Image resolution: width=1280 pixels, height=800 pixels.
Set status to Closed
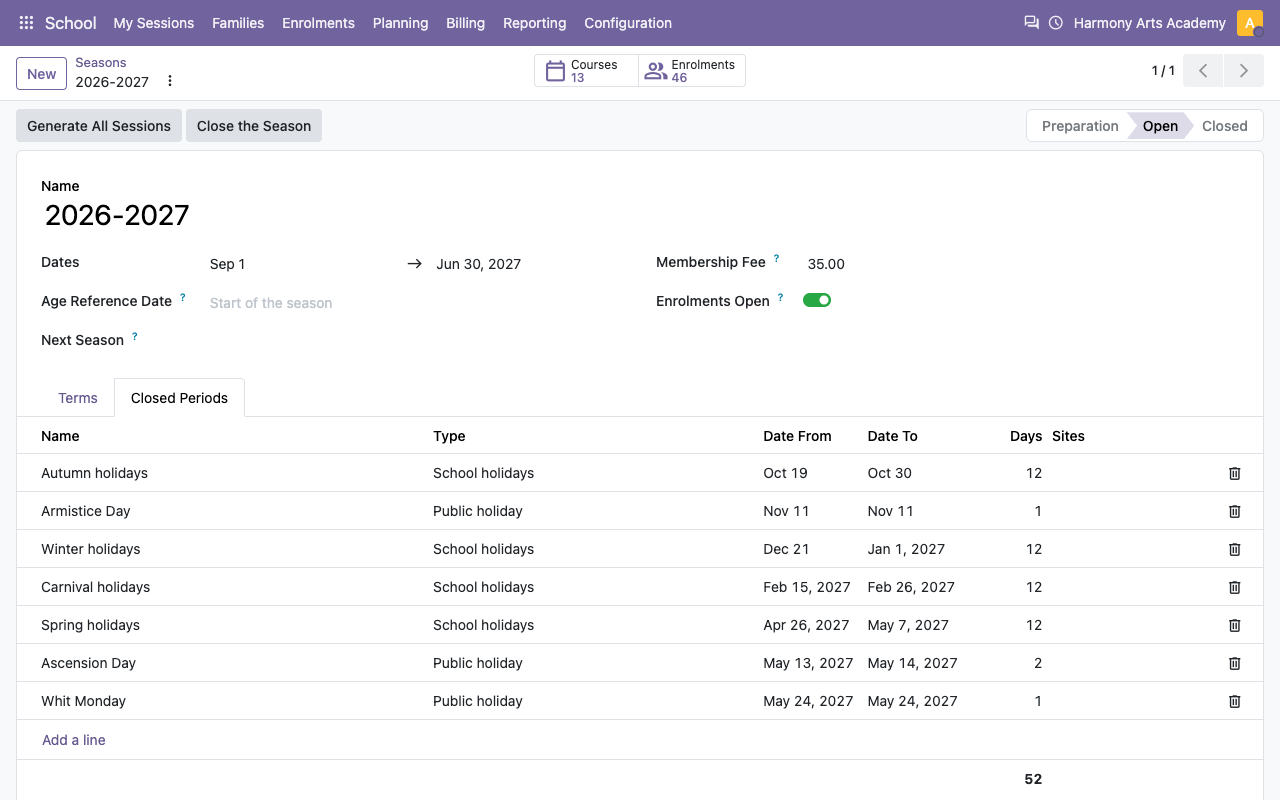[1225, 126]
